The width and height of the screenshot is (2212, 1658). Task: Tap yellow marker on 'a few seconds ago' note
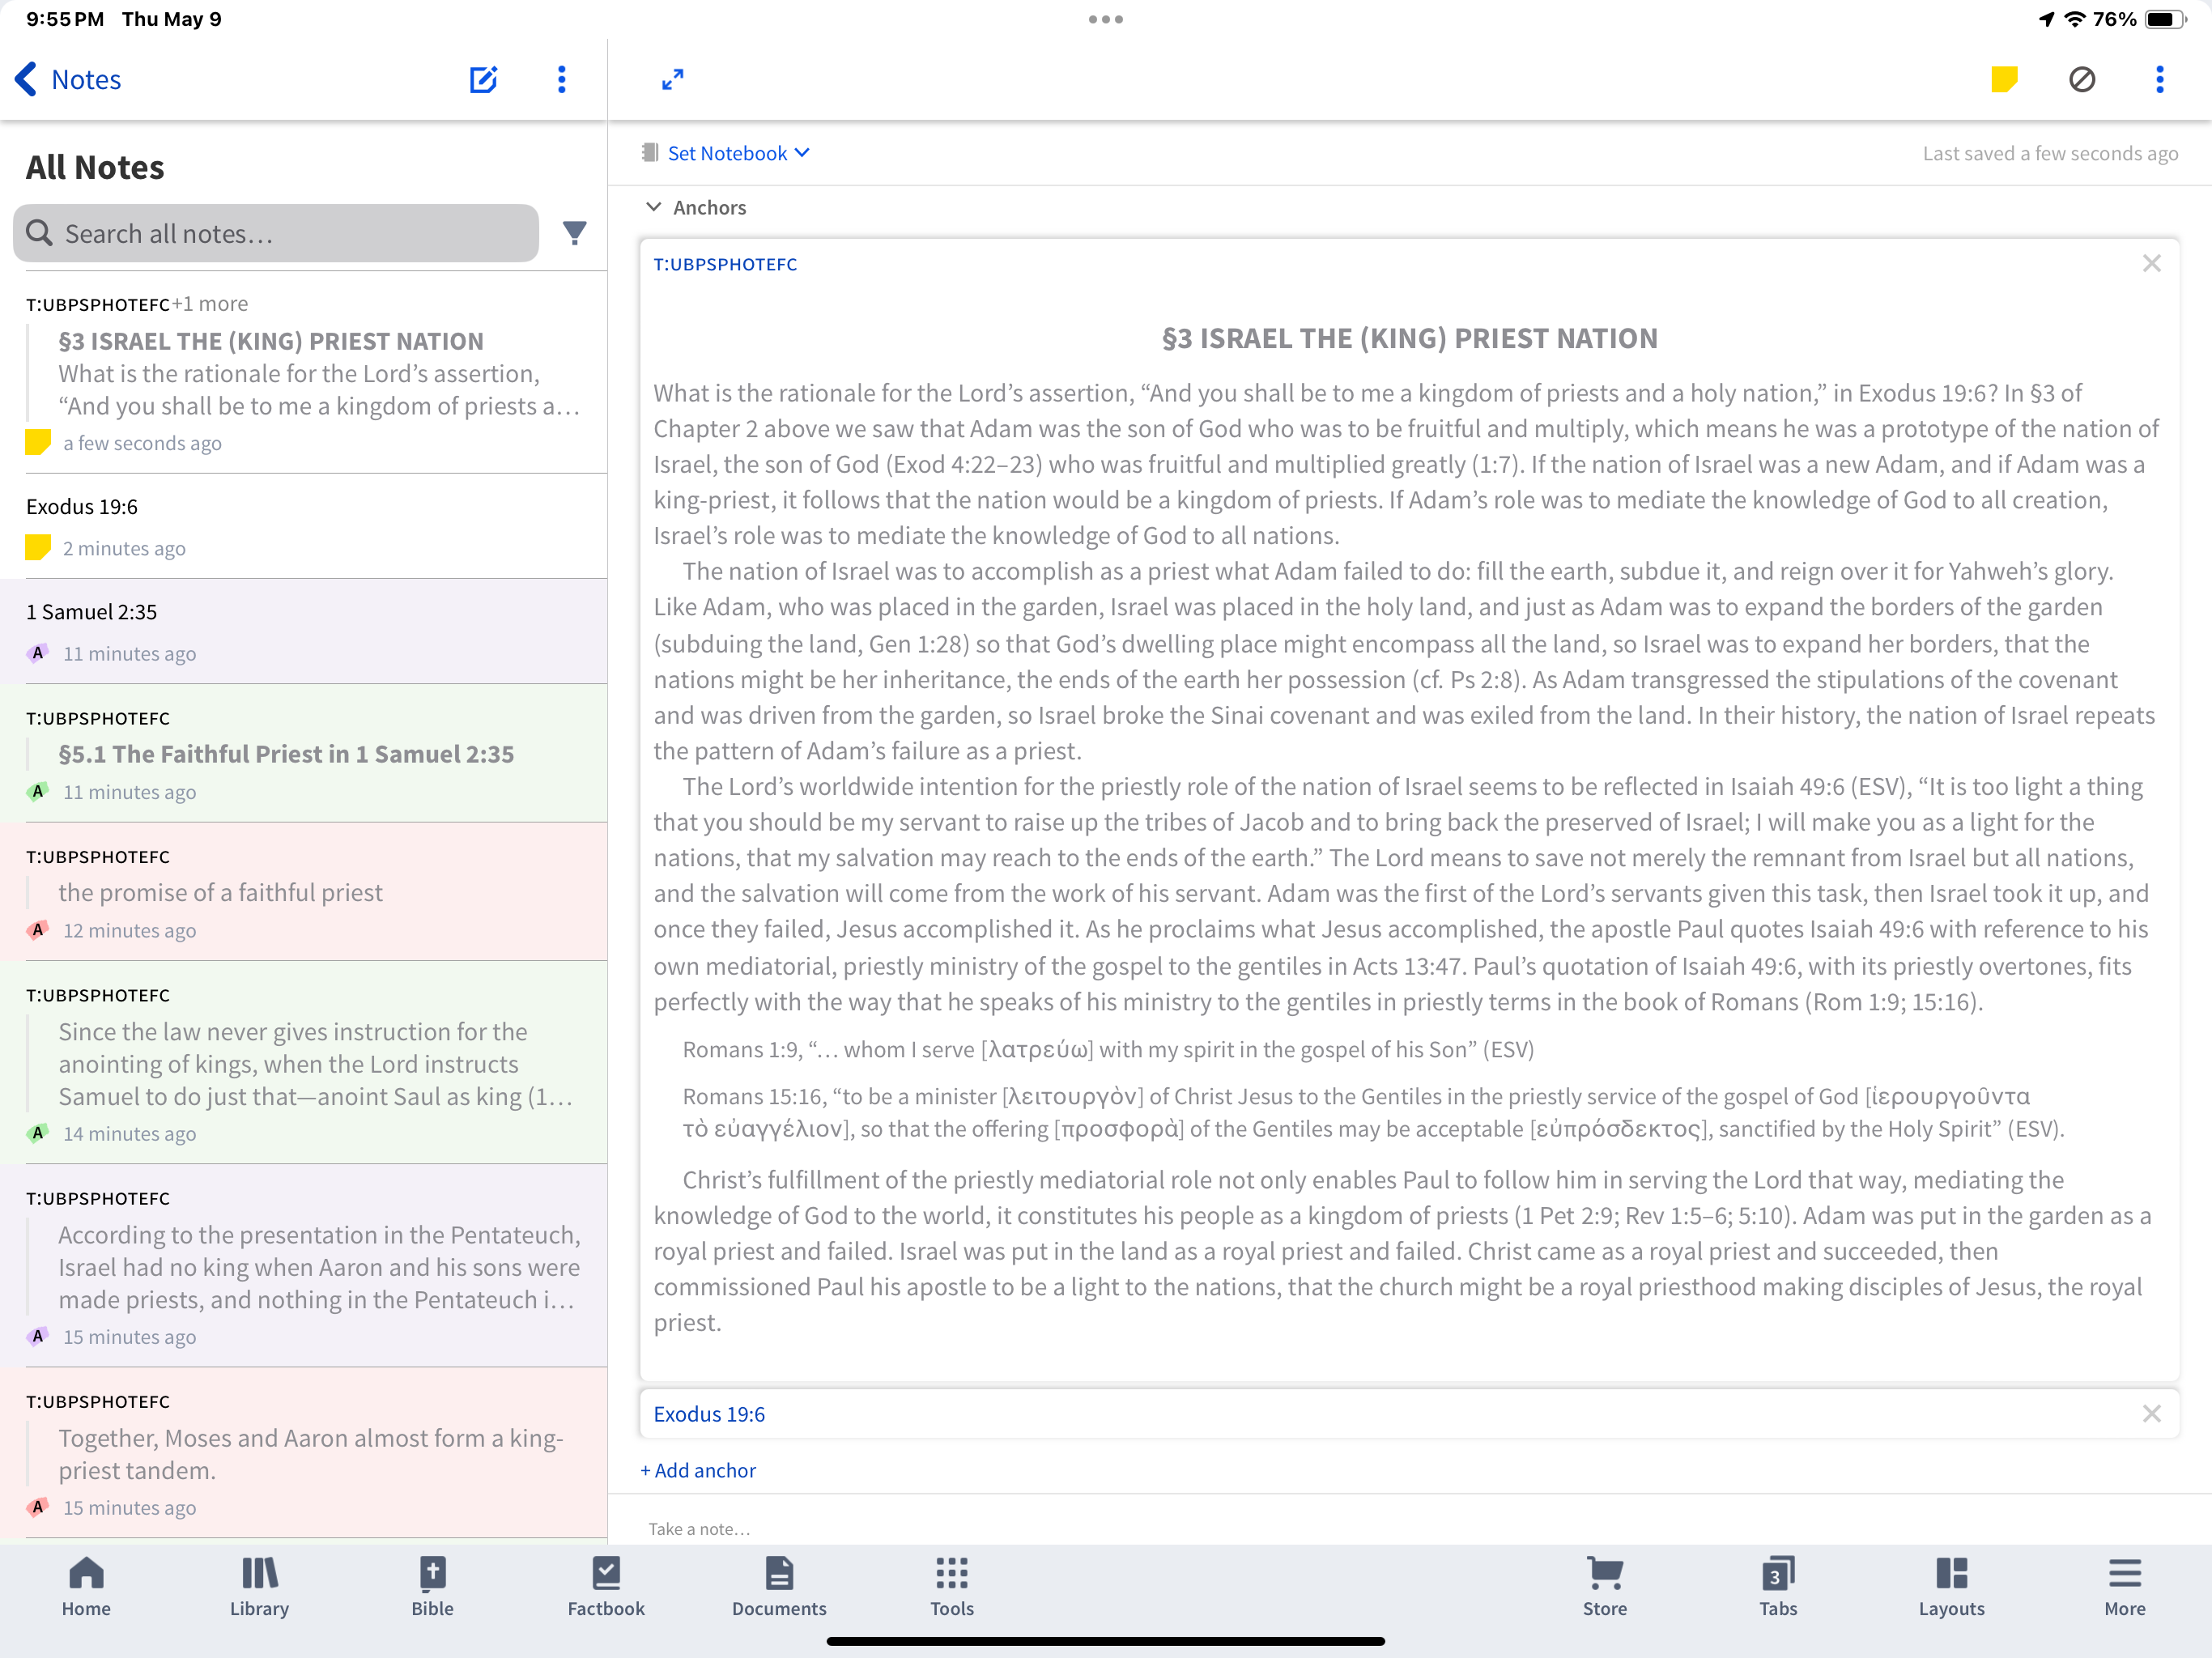(38, 442)
